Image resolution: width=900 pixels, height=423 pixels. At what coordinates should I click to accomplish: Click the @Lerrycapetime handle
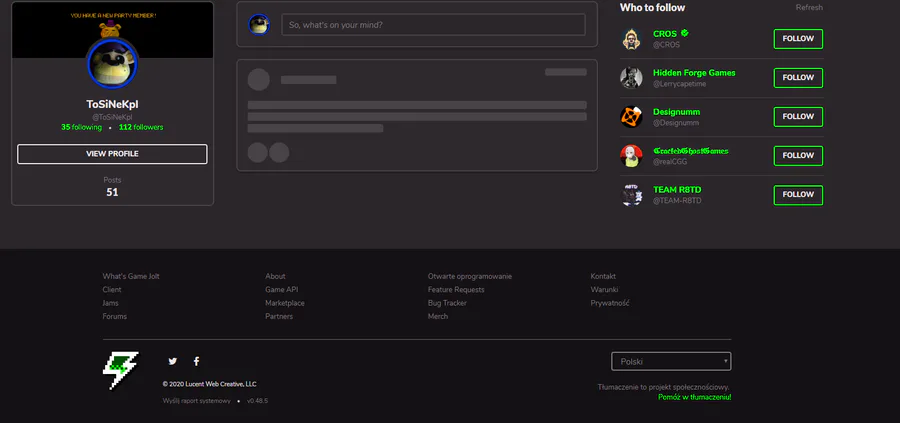point(680,84)
